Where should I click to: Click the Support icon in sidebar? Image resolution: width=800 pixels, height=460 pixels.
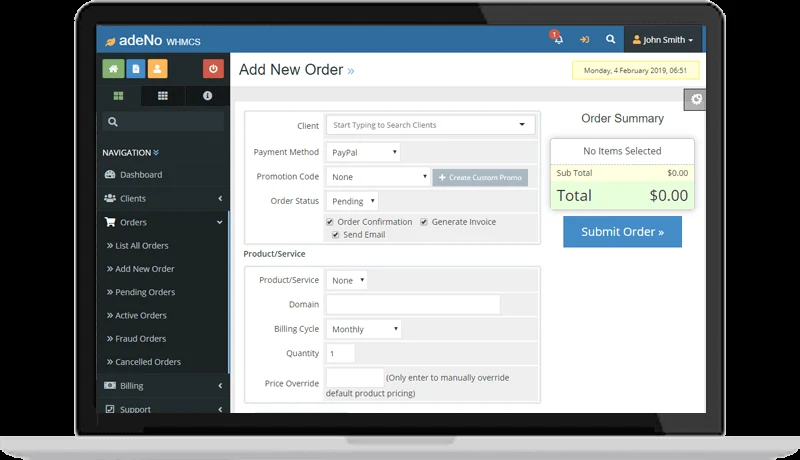[110, 409]
